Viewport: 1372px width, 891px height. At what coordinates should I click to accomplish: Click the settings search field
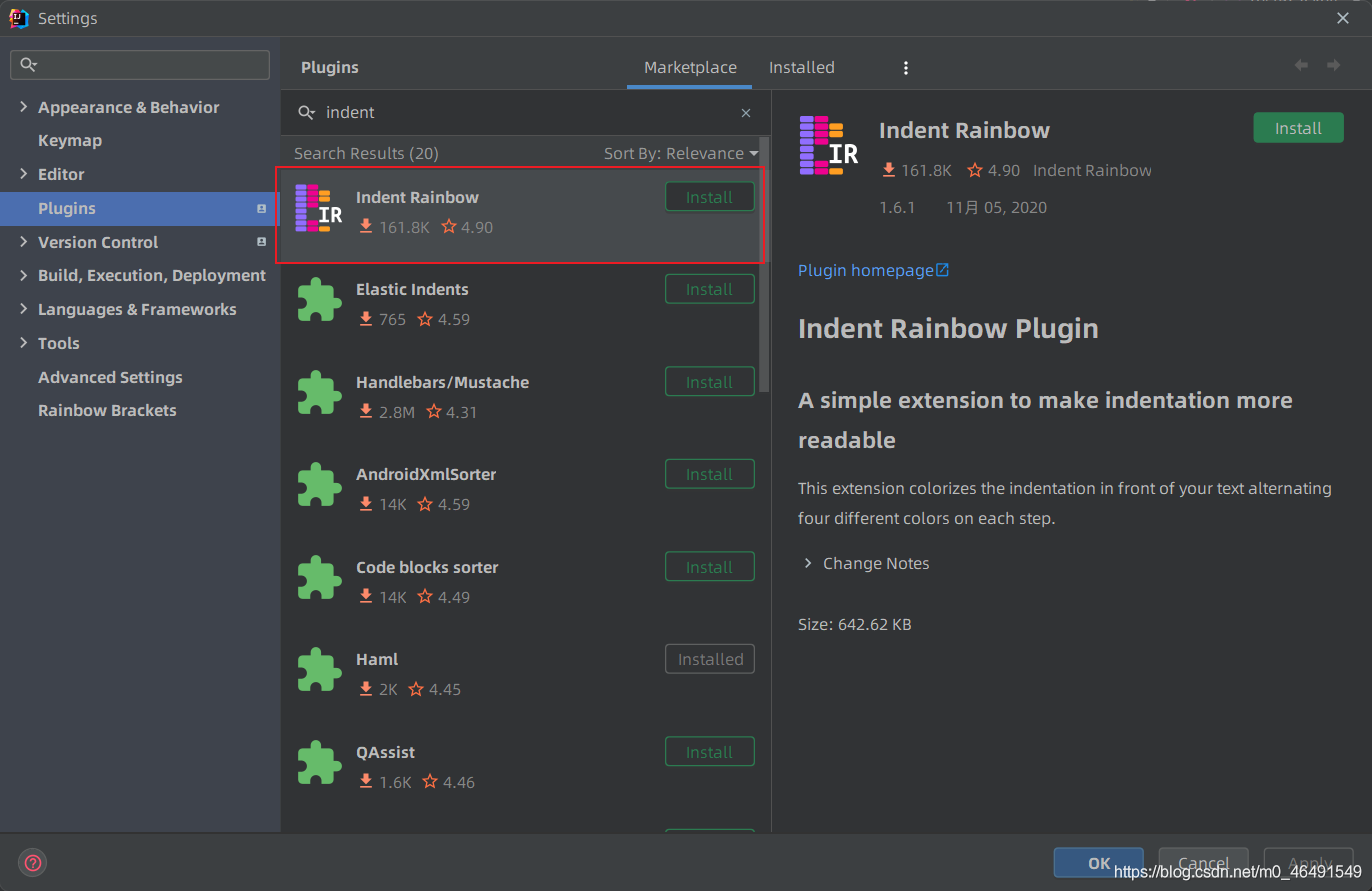tap(140, 65)
